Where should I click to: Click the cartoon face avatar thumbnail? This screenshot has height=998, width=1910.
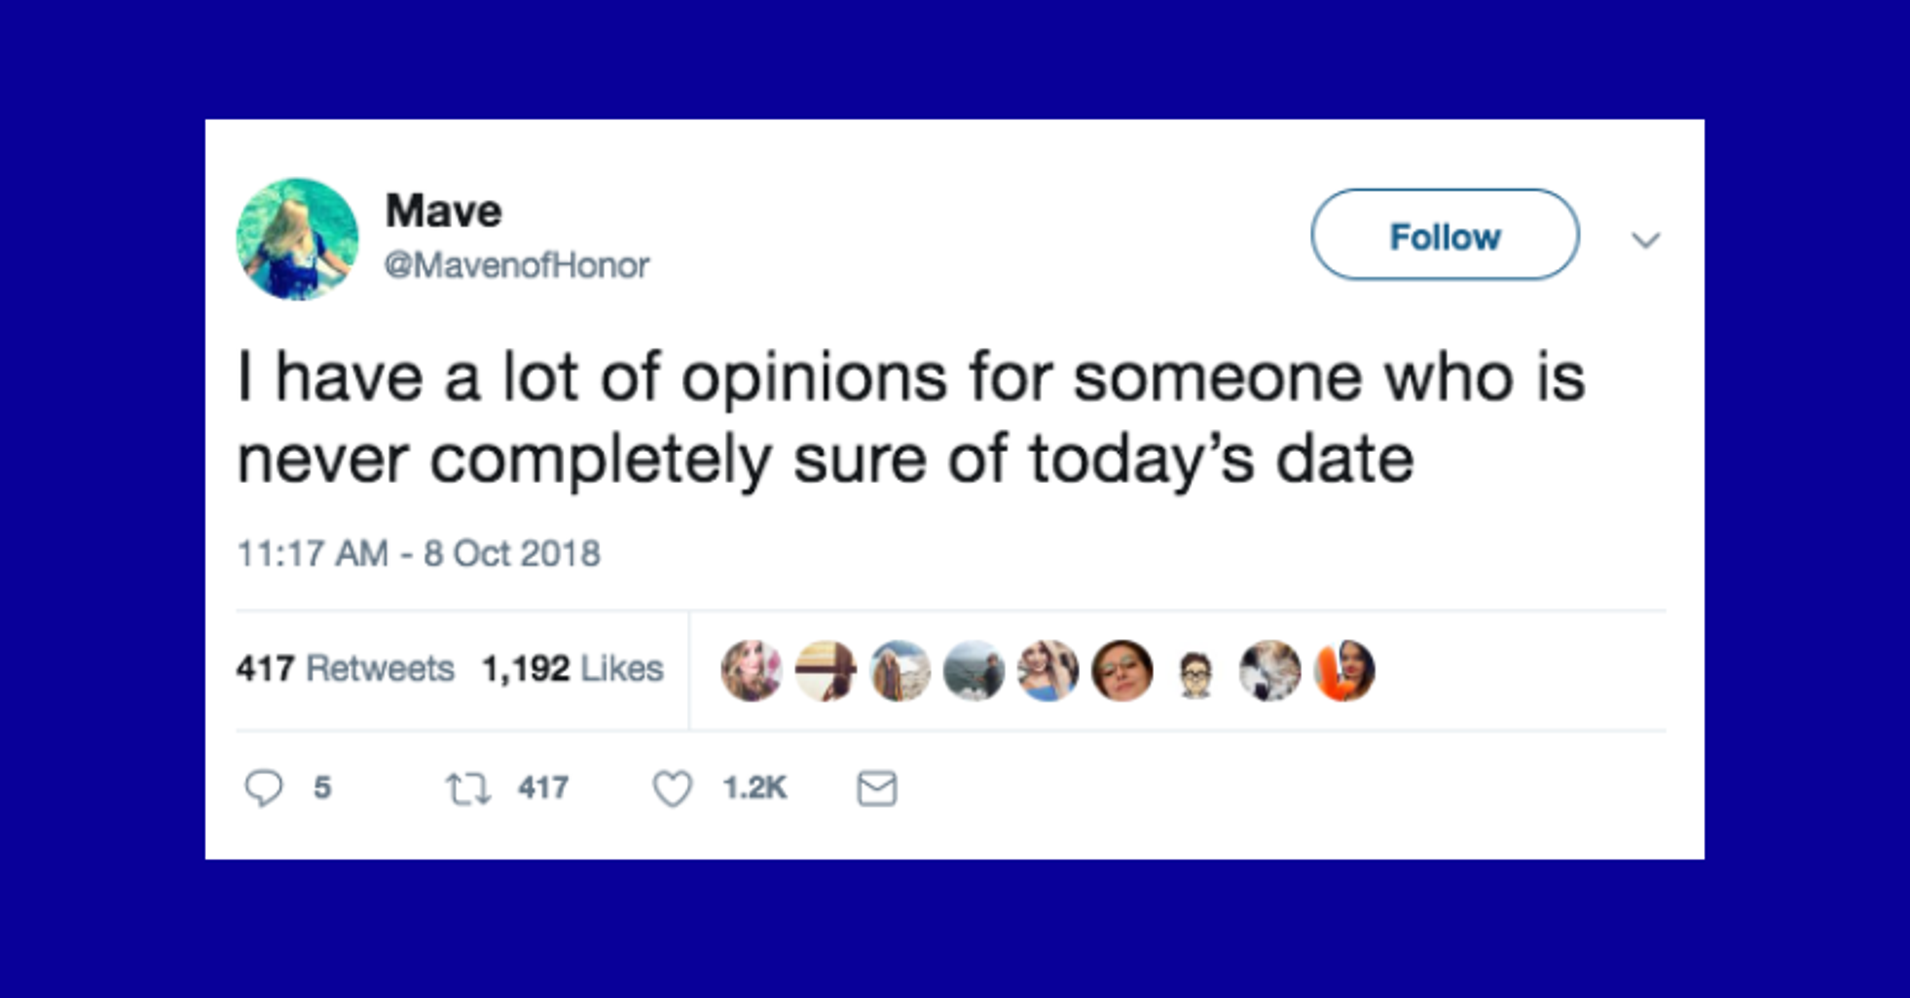[1196, 672]
